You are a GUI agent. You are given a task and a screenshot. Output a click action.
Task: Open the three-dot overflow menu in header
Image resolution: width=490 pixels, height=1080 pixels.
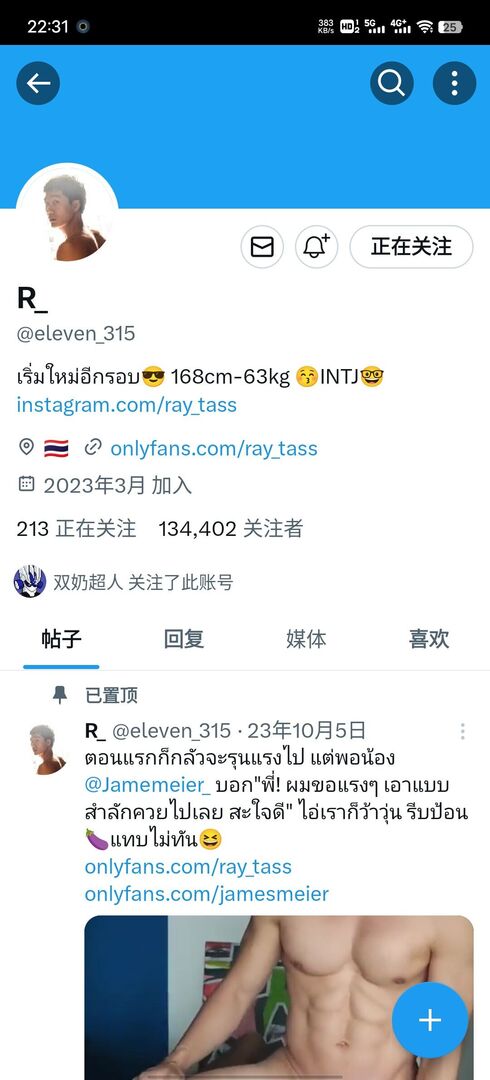click(454, 83)
